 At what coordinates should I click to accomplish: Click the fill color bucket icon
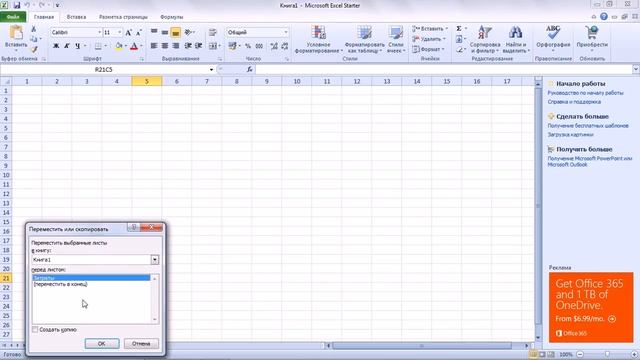coord(118,46)
